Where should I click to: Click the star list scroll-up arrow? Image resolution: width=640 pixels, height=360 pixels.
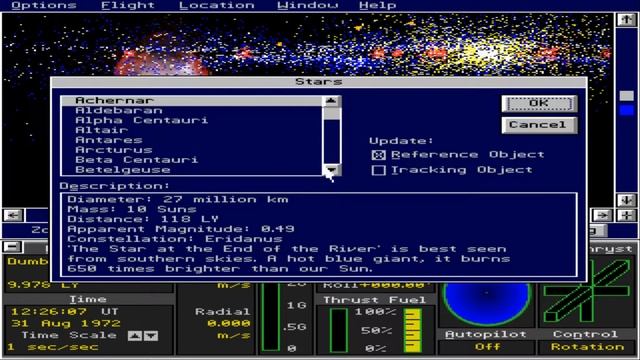(331, 101)
